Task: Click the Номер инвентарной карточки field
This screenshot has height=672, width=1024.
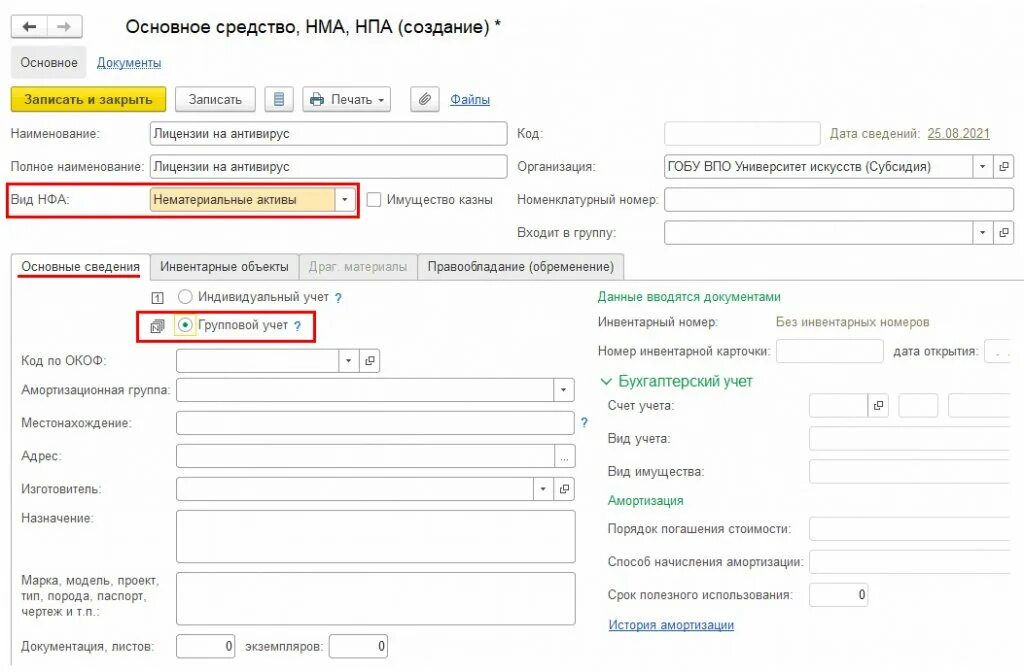Action: (x=829, y=351)
